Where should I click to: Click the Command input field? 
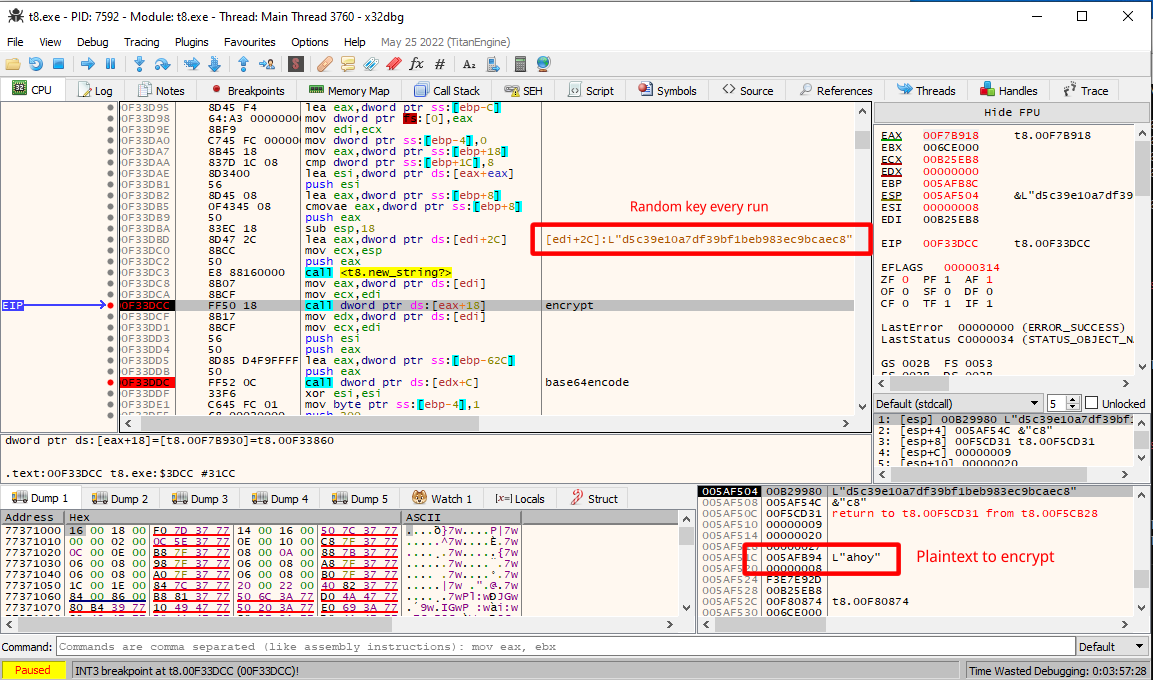pyautogui.click(x=565, y=647)
